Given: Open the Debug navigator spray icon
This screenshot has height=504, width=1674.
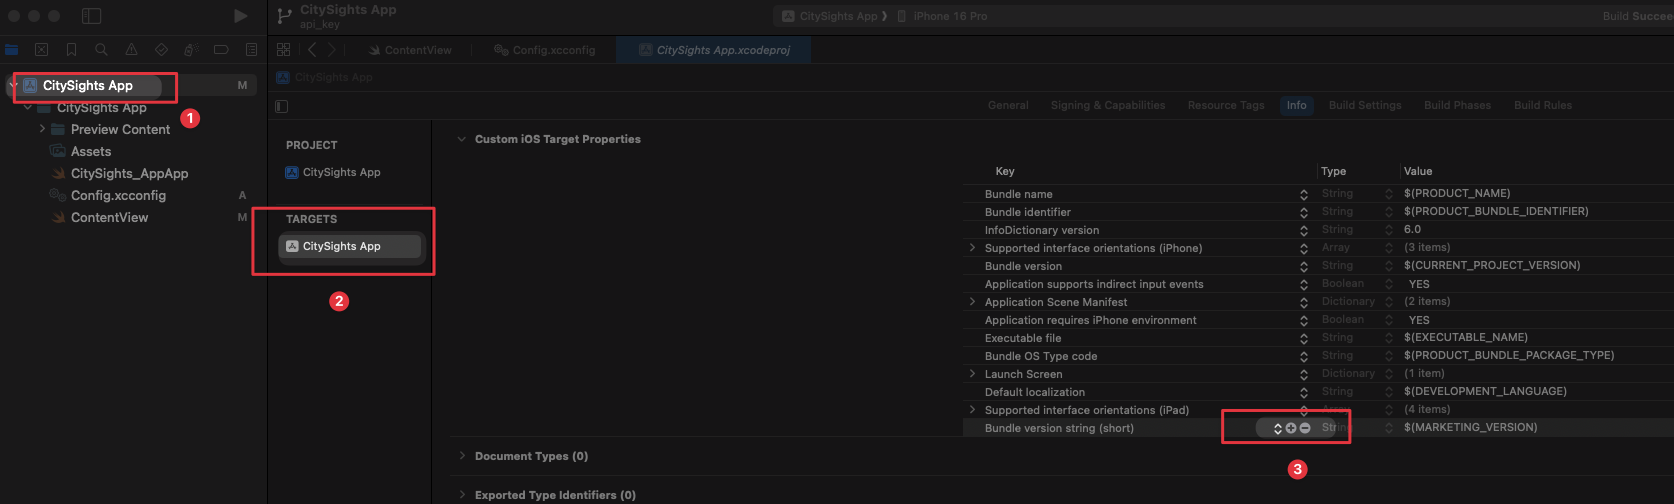Looking at the screenshot, I should 191,49.
